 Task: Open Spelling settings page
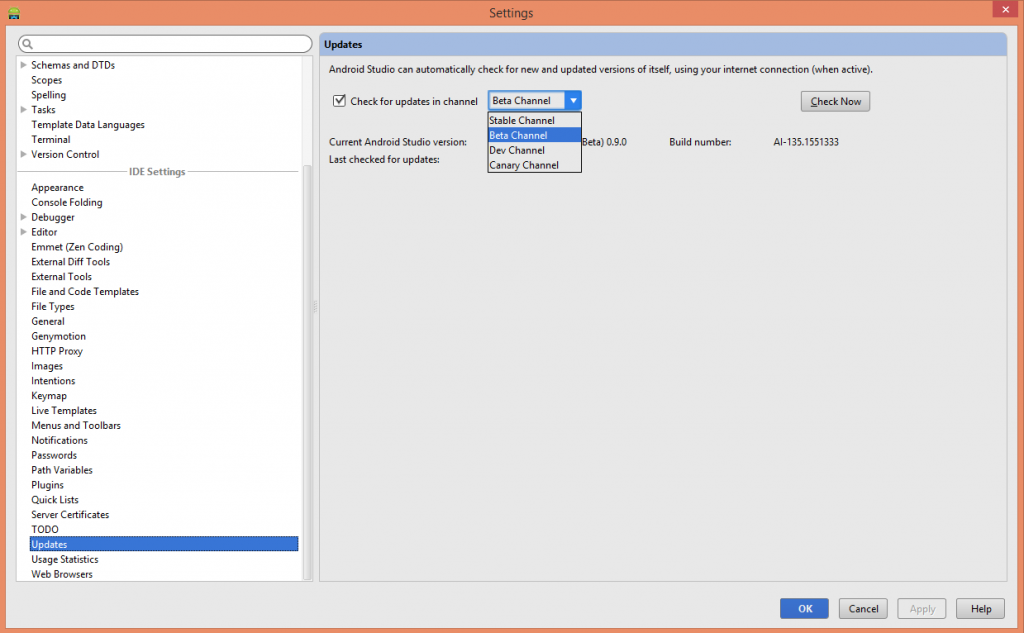pos(48,95)
